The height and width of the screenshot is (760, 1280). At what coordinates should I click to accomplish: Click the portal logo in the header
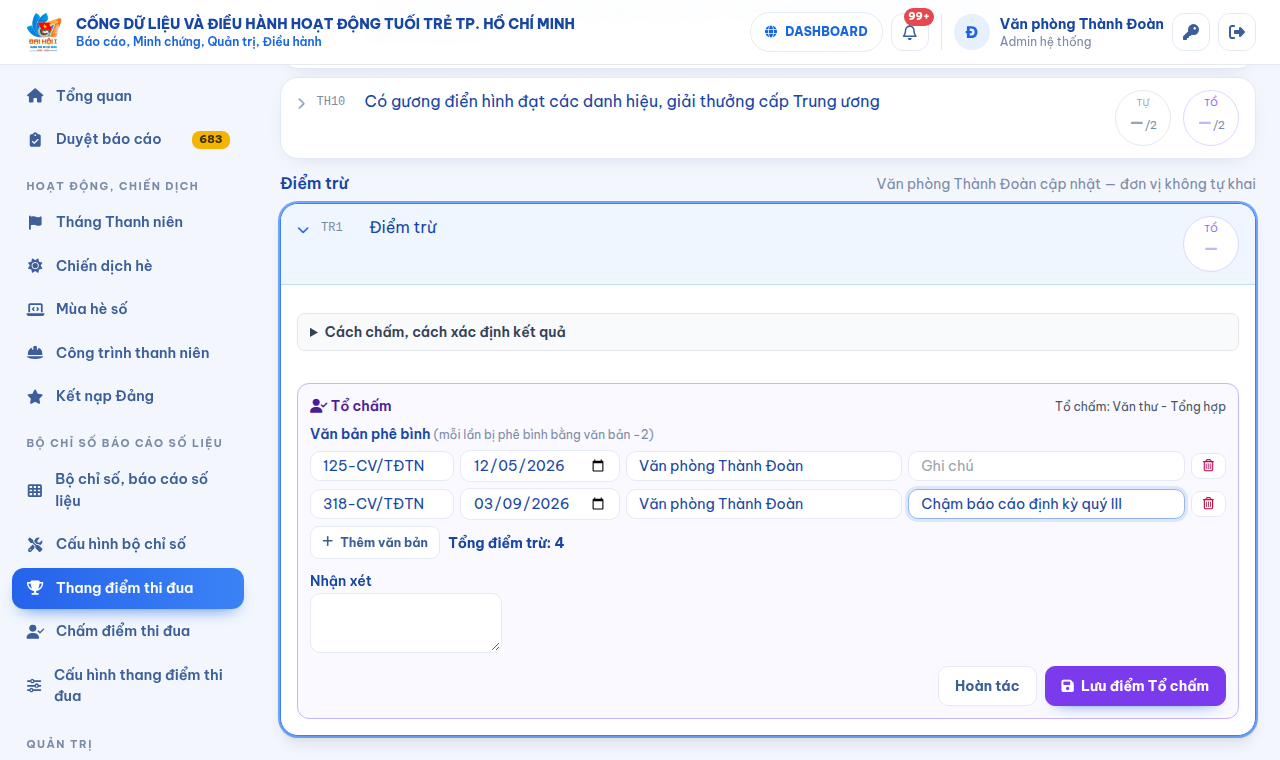coord(43,32)
